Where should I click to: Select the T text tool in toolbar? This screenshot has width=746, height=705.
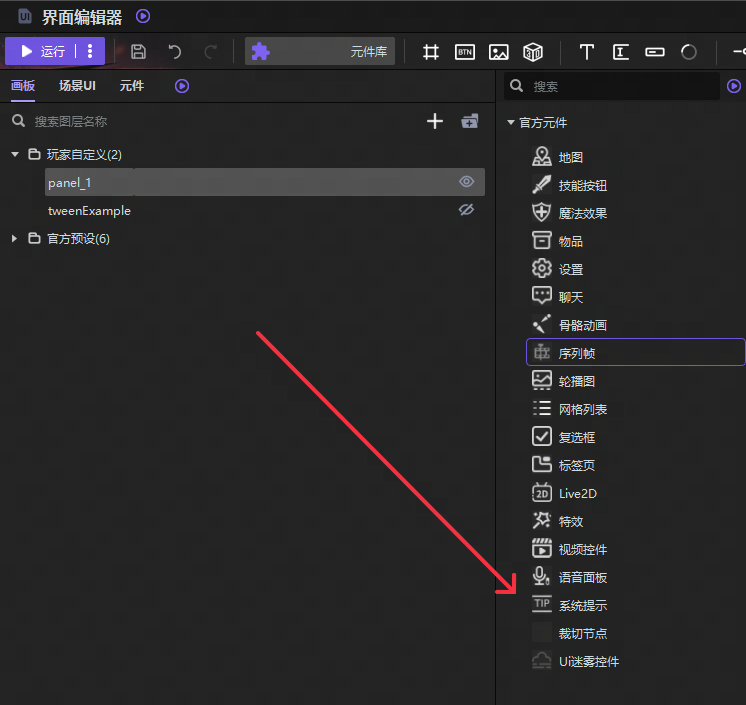(587, 52)
